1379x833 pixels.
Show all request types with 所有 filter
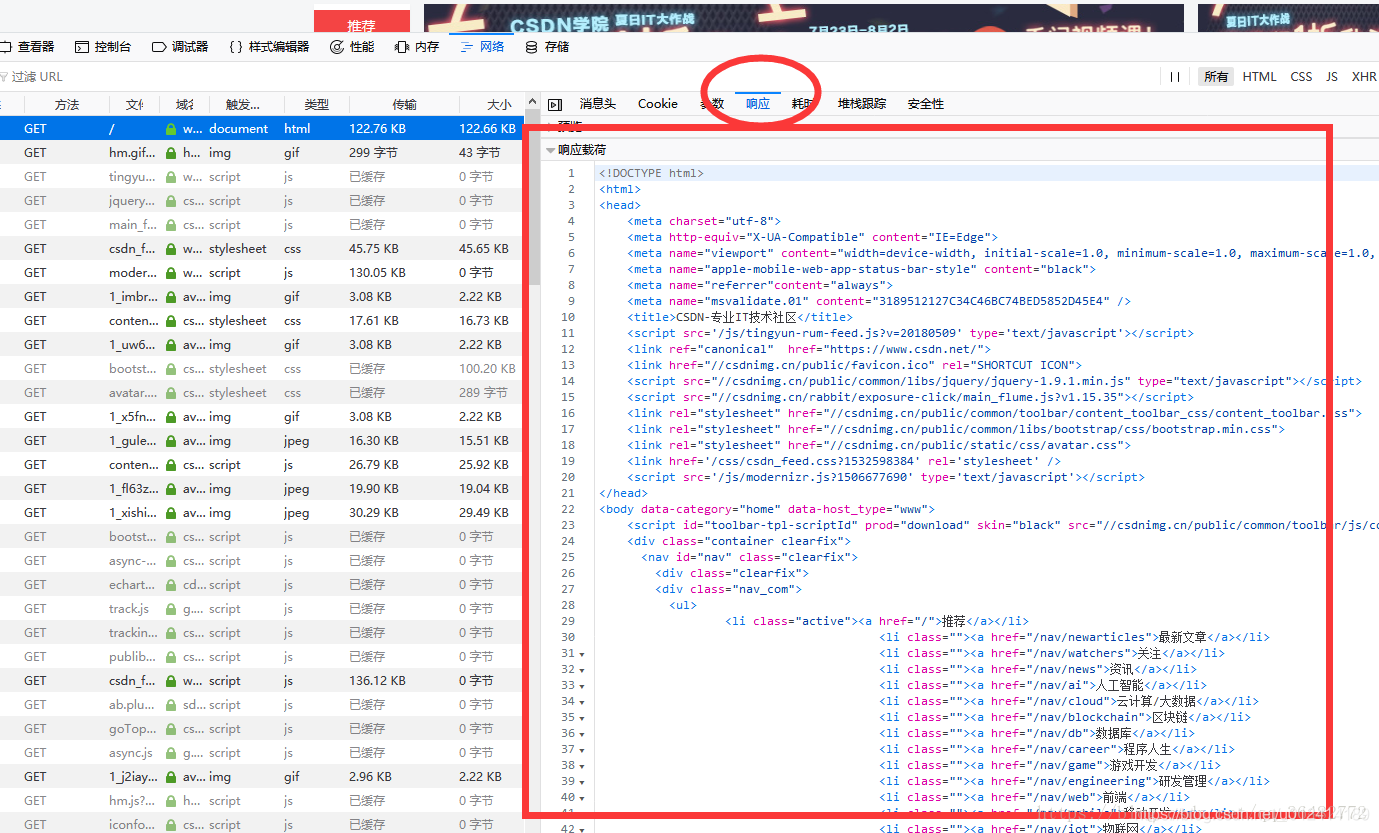[x=1216, y=77]
